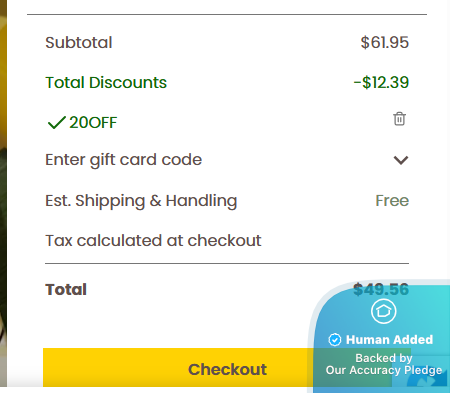This screenshot has width=450, height=393.
Task: Click the Free shipping value
Action: pyautogui.click(x=392, y=201)
